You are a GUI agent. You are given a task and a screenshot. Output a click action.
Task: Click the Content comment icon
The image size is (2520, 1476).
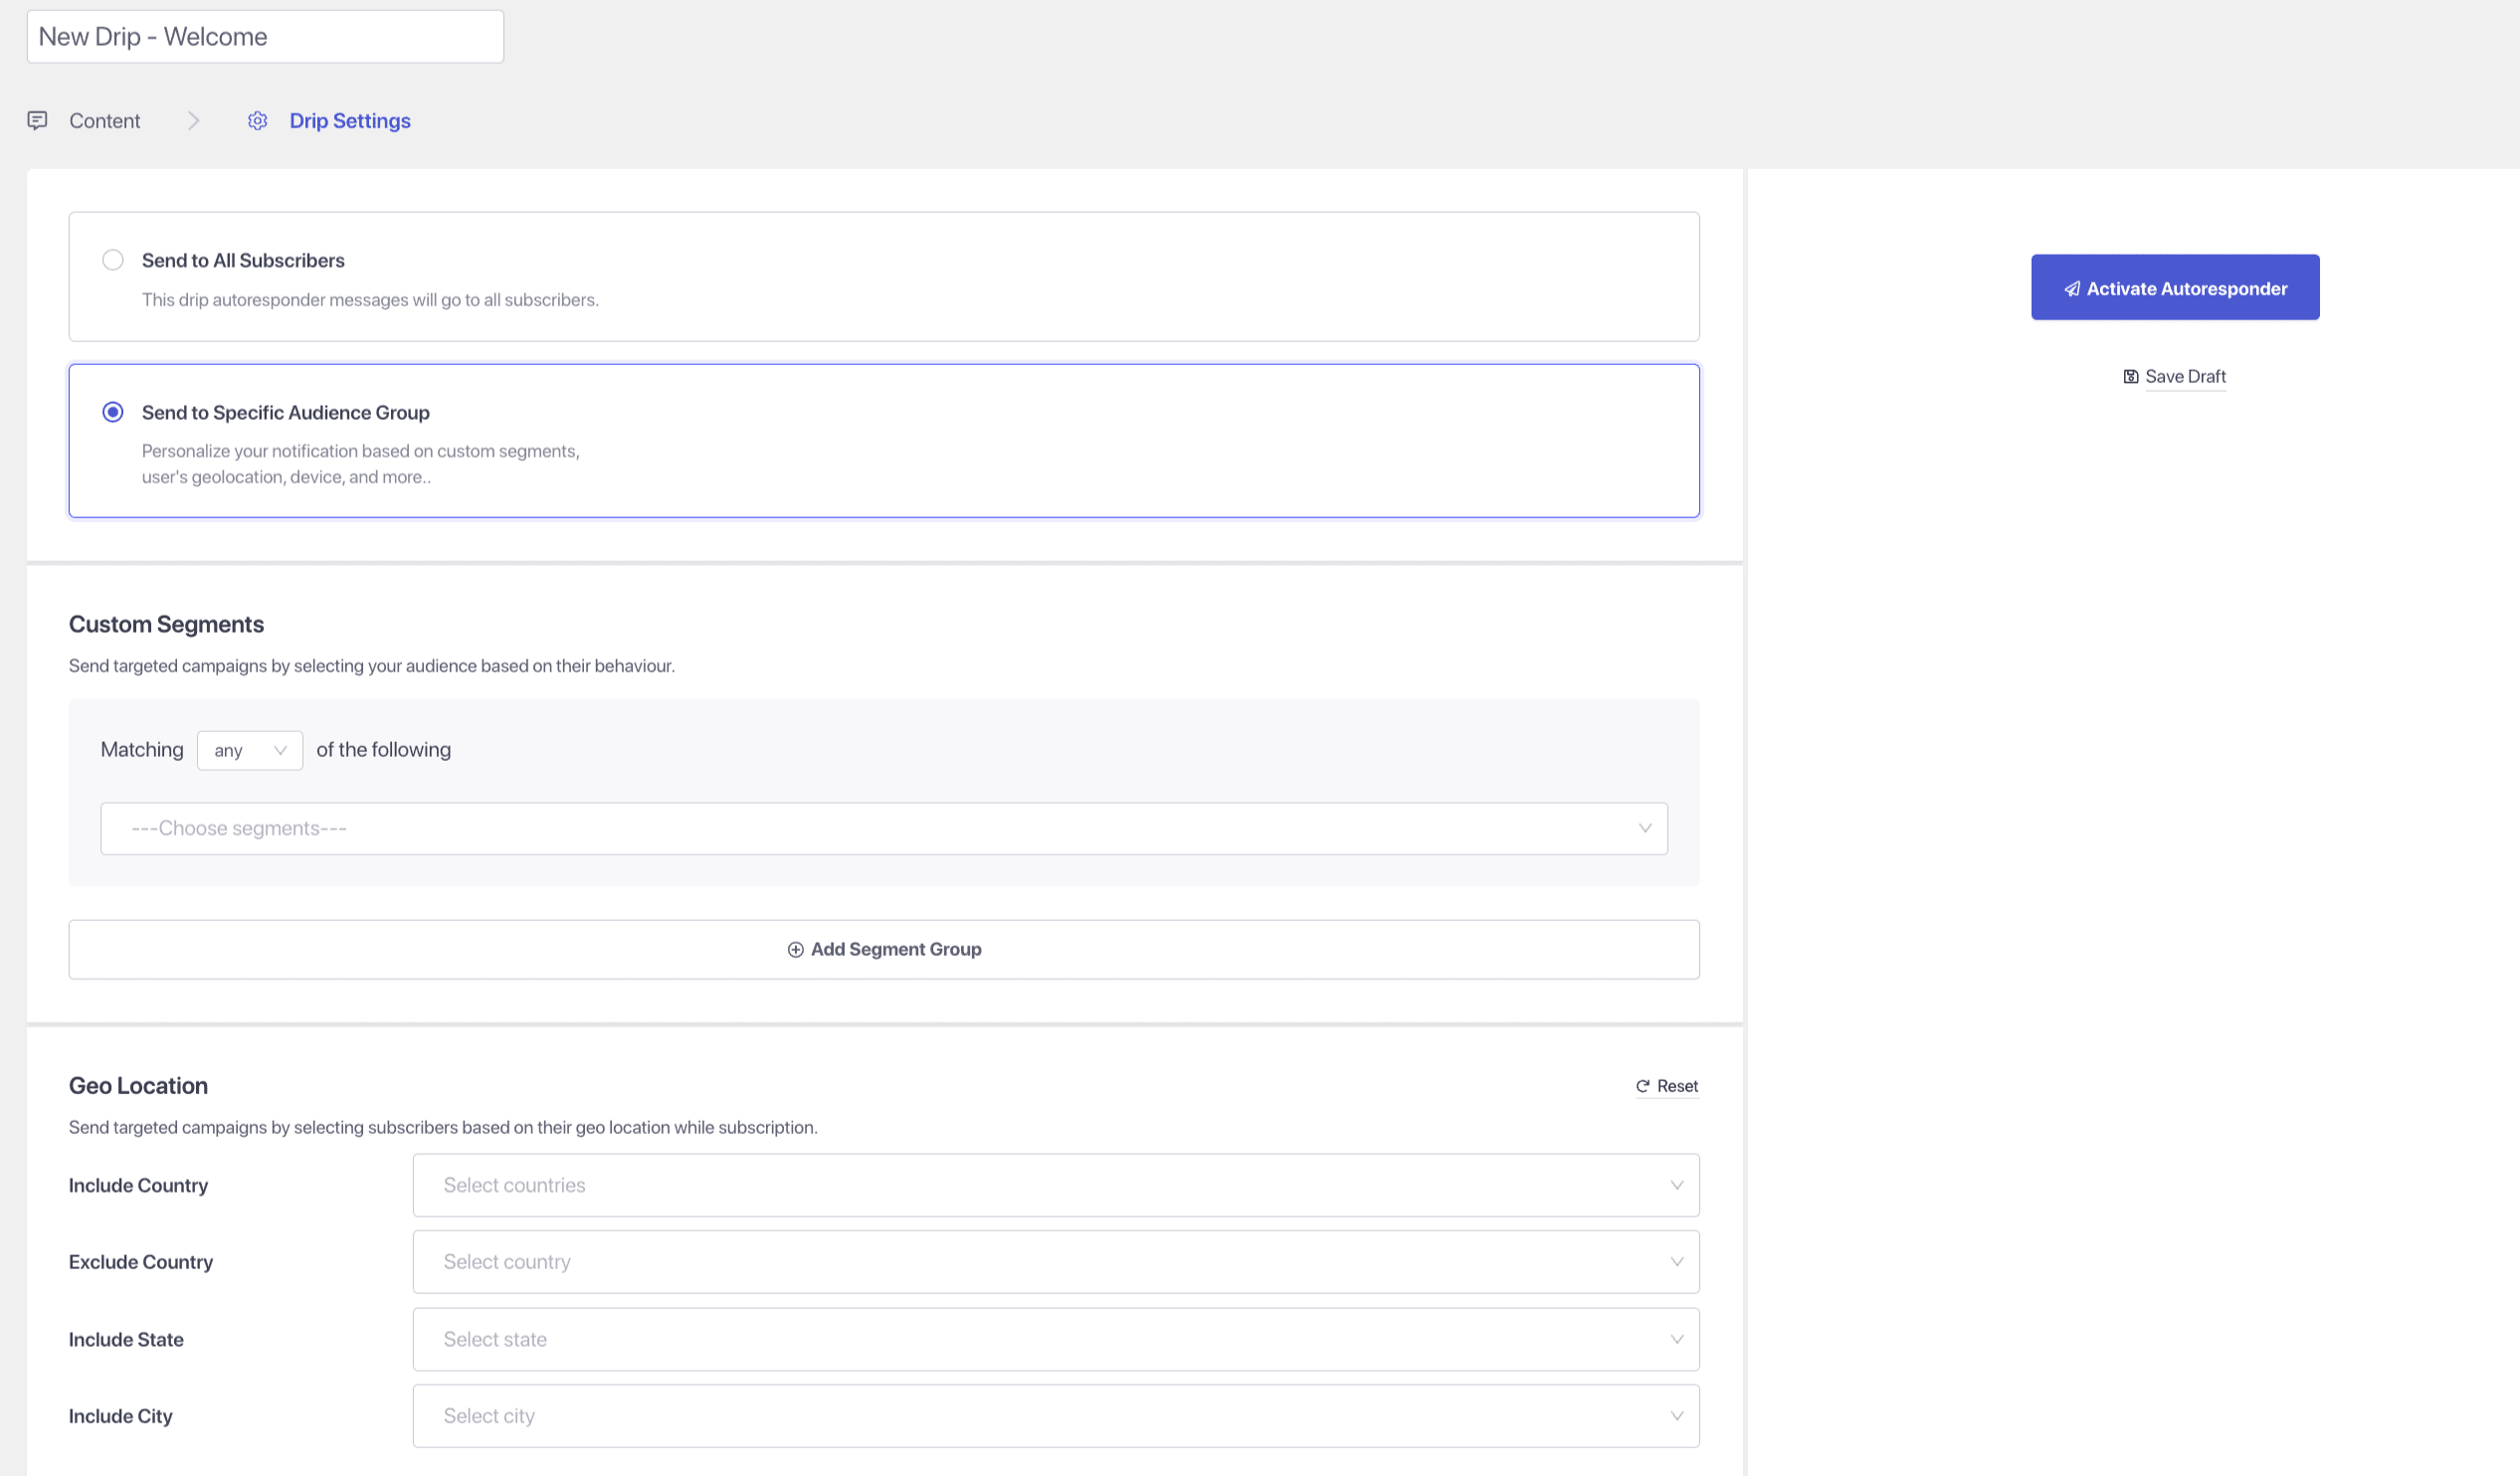pos(37,121)
